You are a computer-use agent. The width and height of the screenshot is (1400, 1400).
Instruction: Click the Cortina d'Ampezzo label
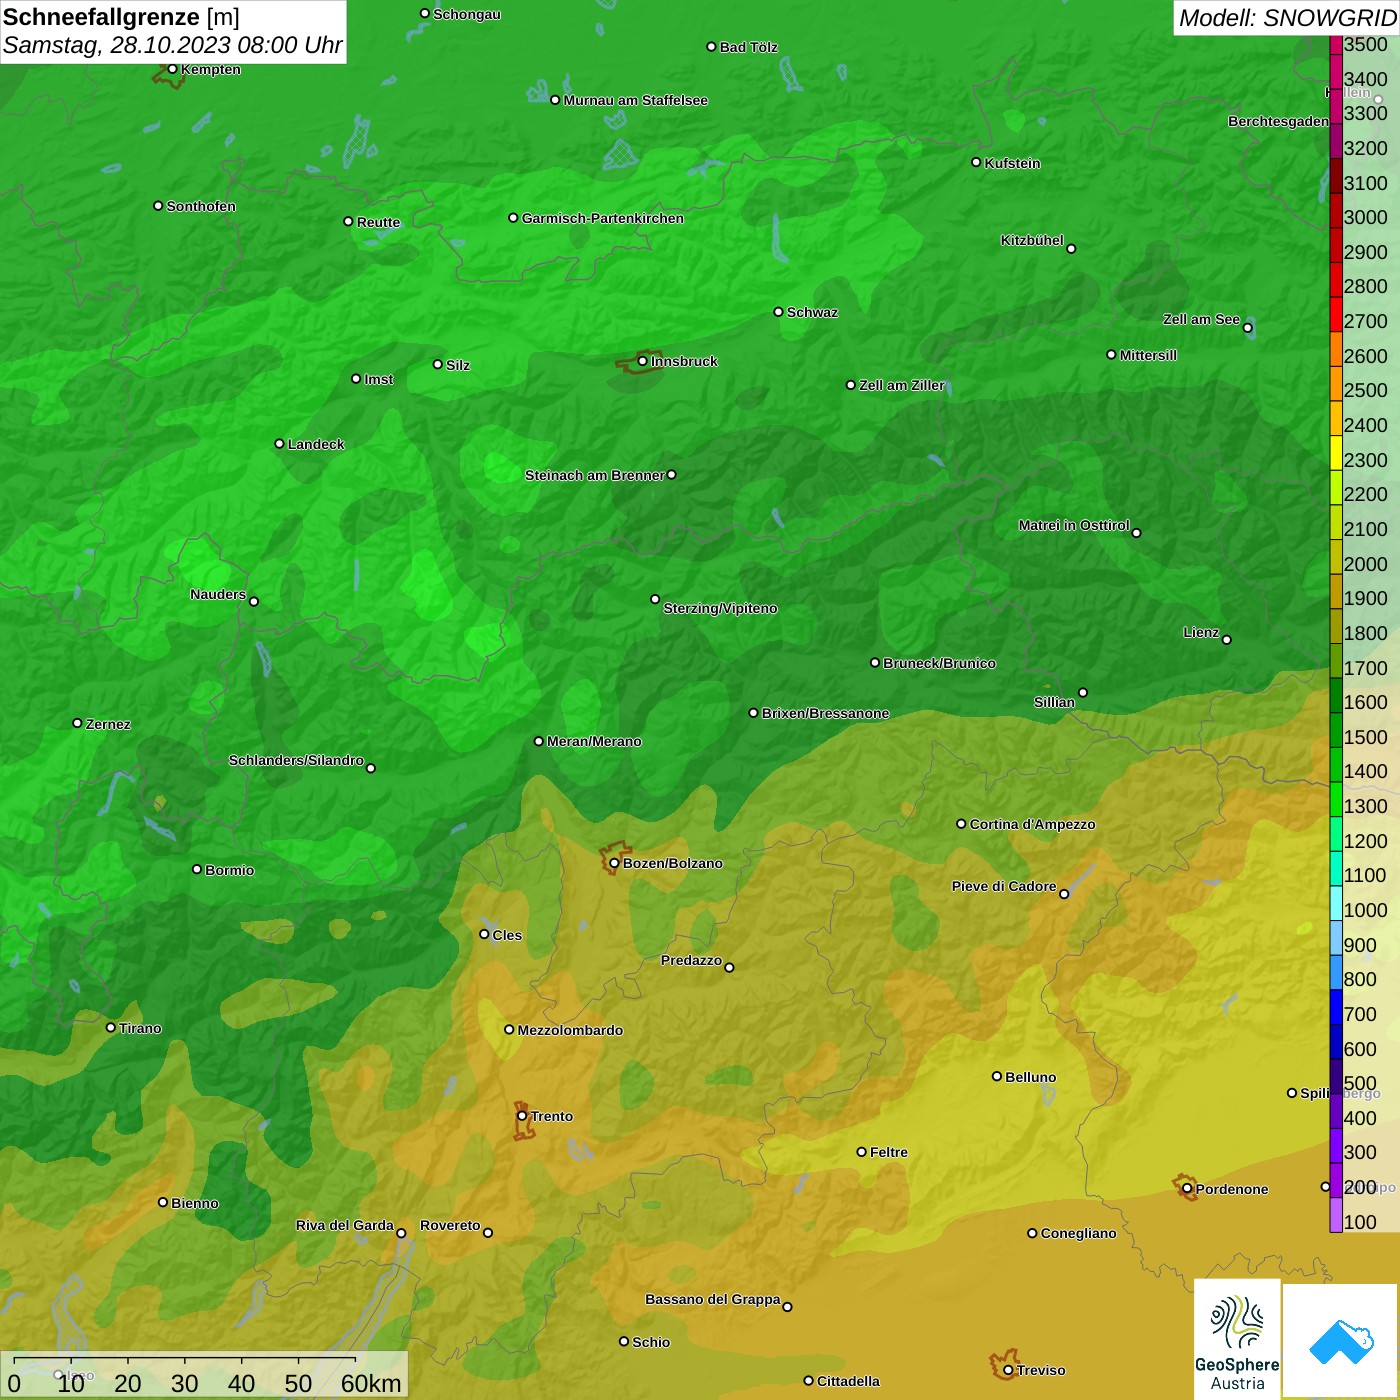click(1033, 824)
